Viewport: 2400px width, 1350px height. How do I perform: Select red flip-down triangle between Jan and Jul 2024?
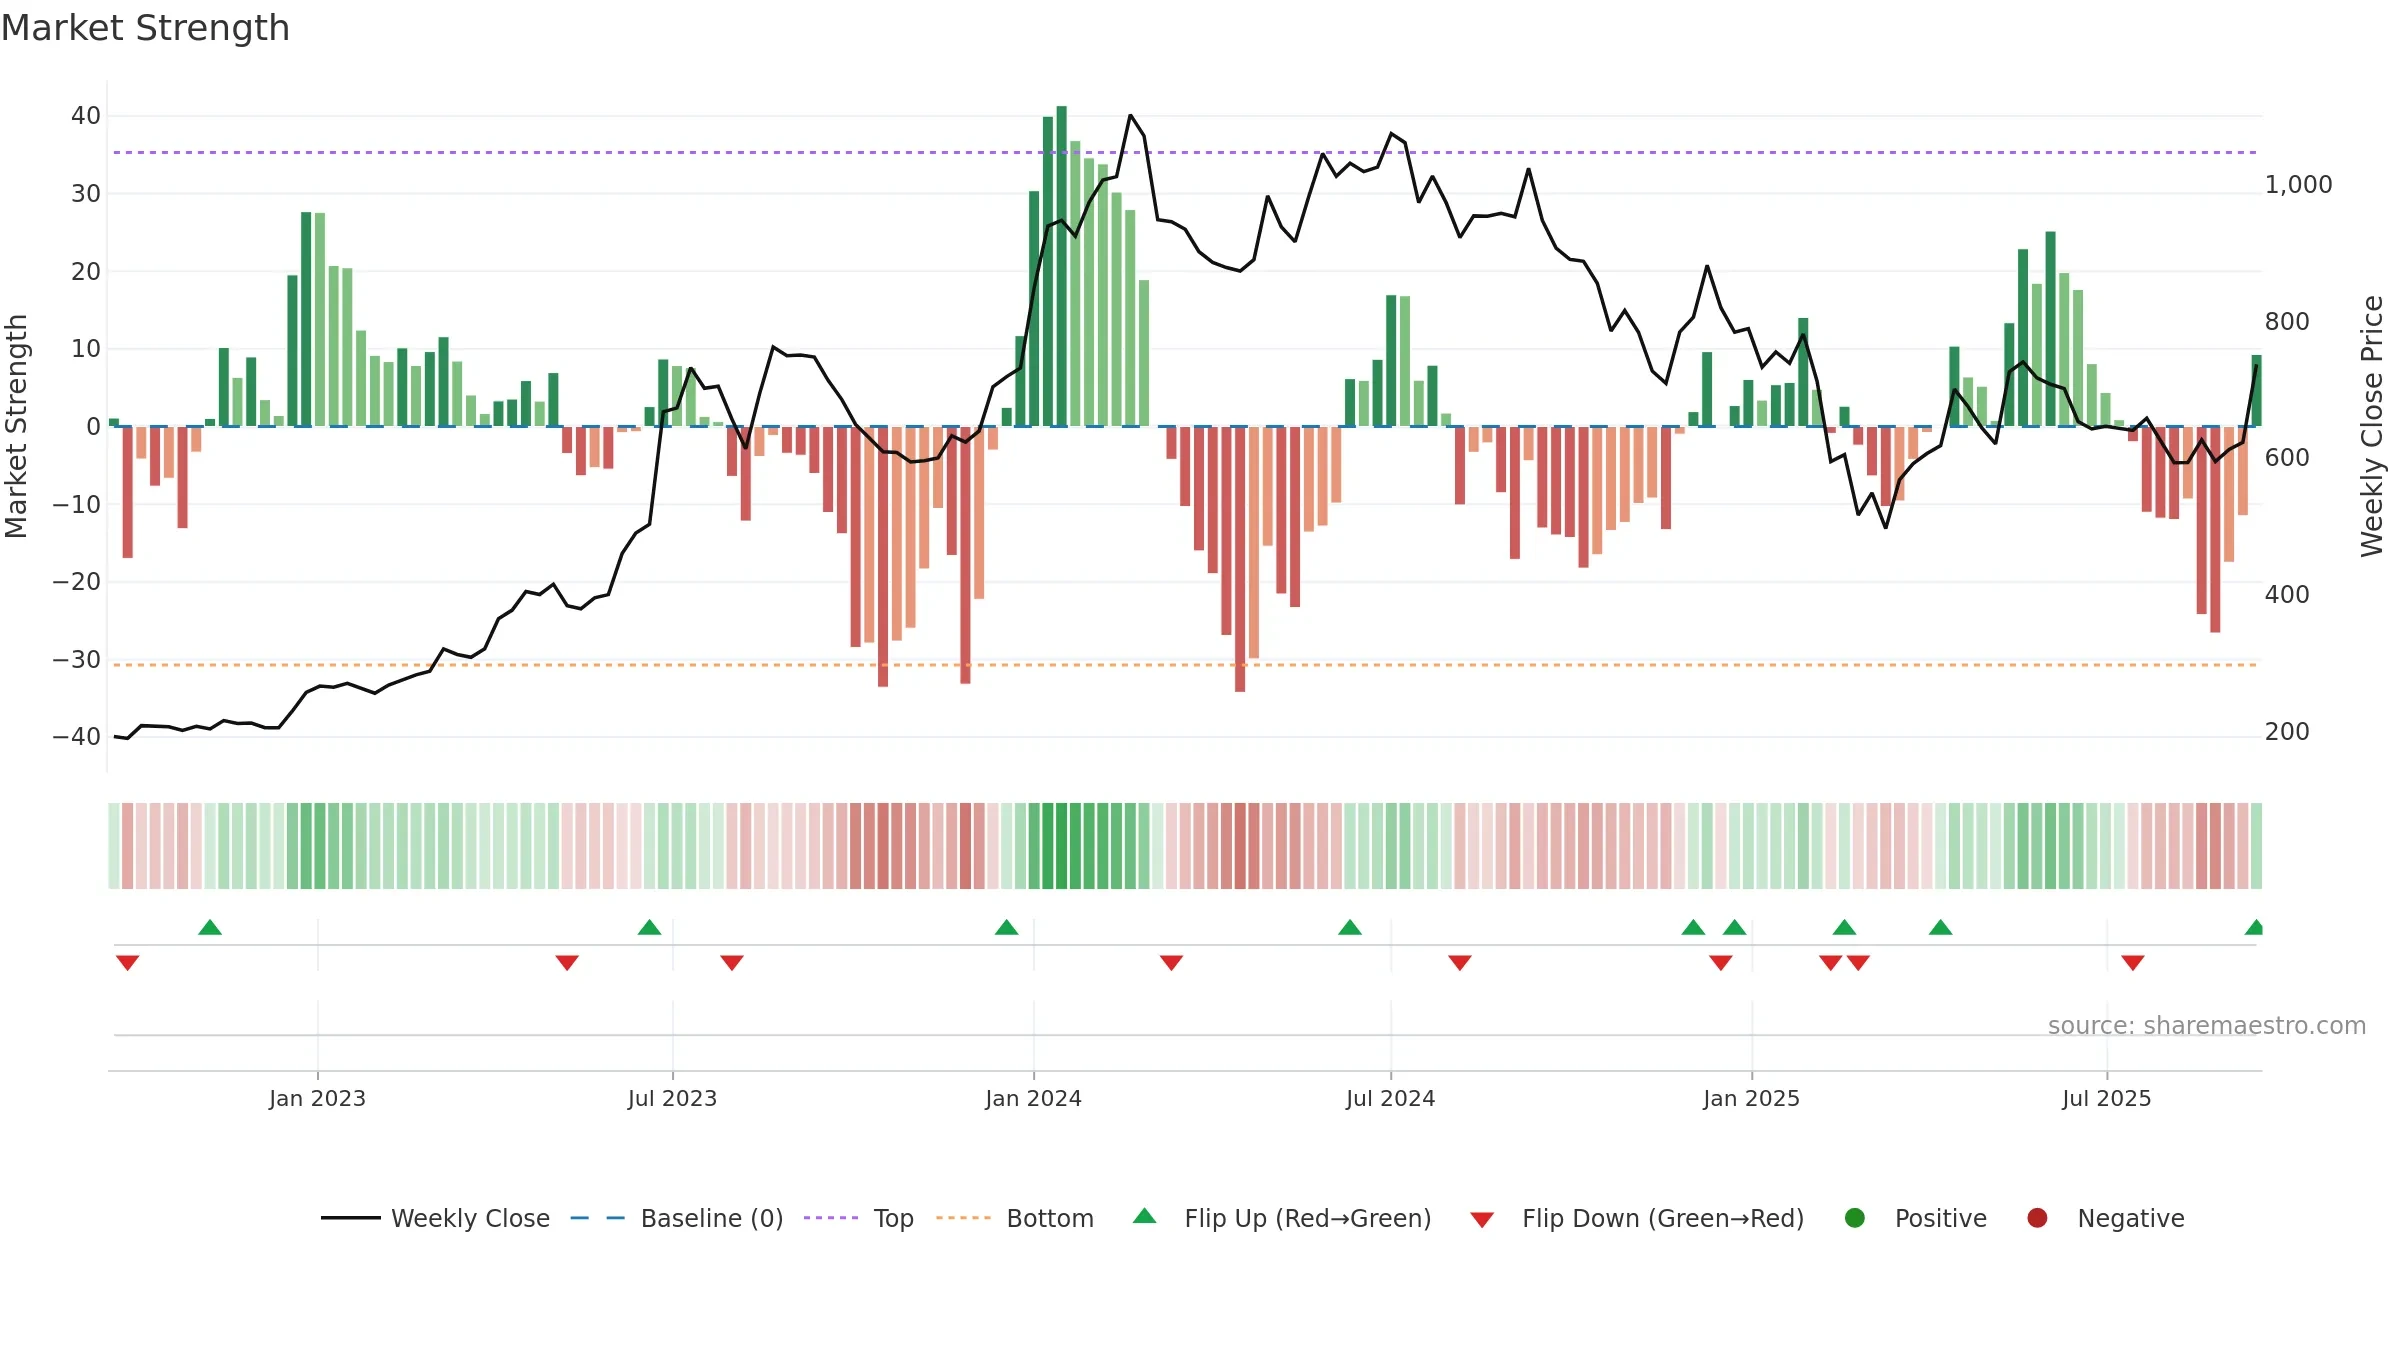1172,962
